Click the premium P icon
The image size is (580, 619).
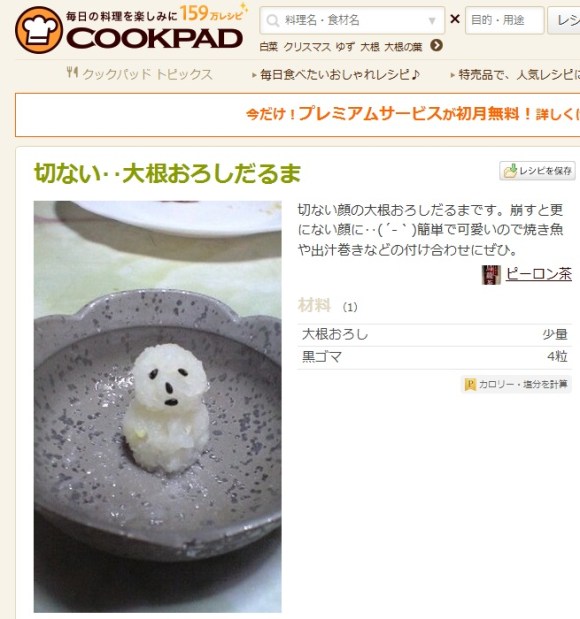coord(470,384)
